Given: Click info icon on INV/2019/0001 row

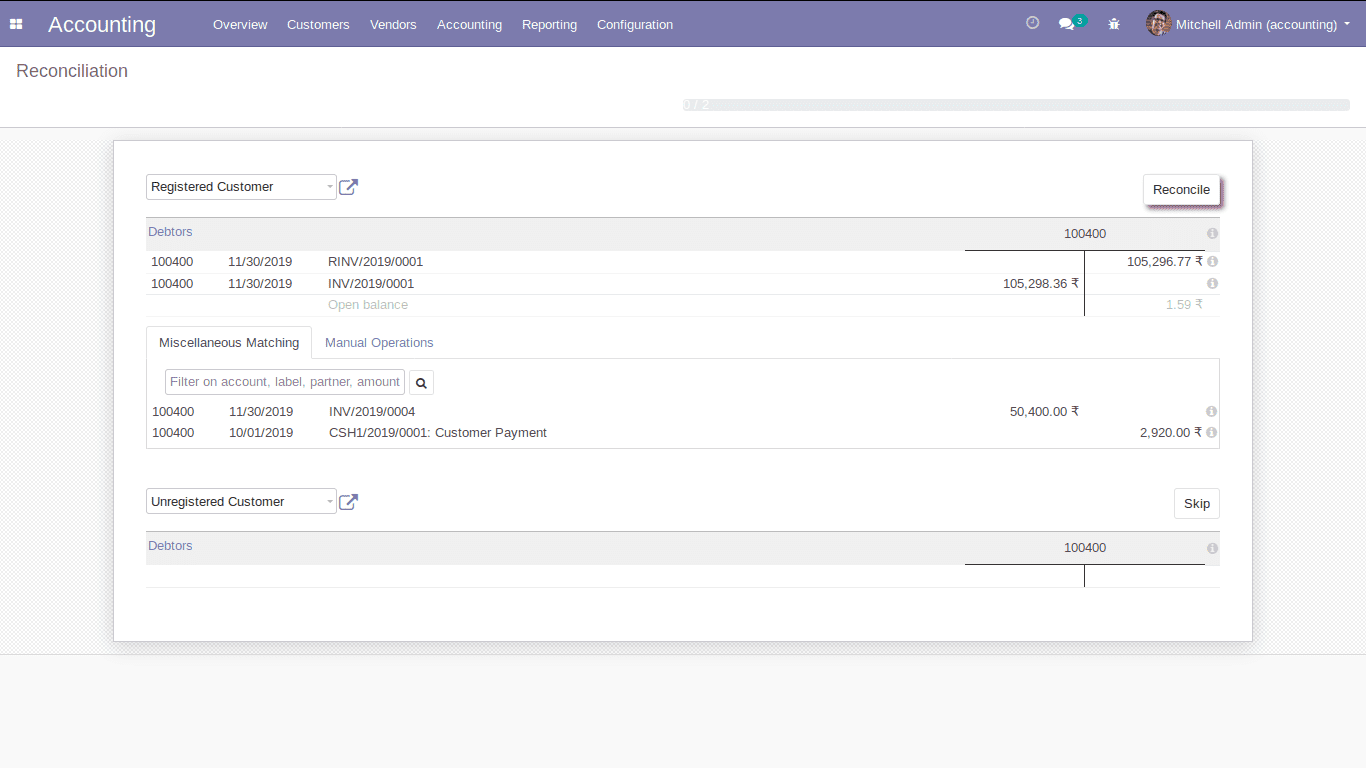Looking at the screenshot, I should coord(1212,284).
